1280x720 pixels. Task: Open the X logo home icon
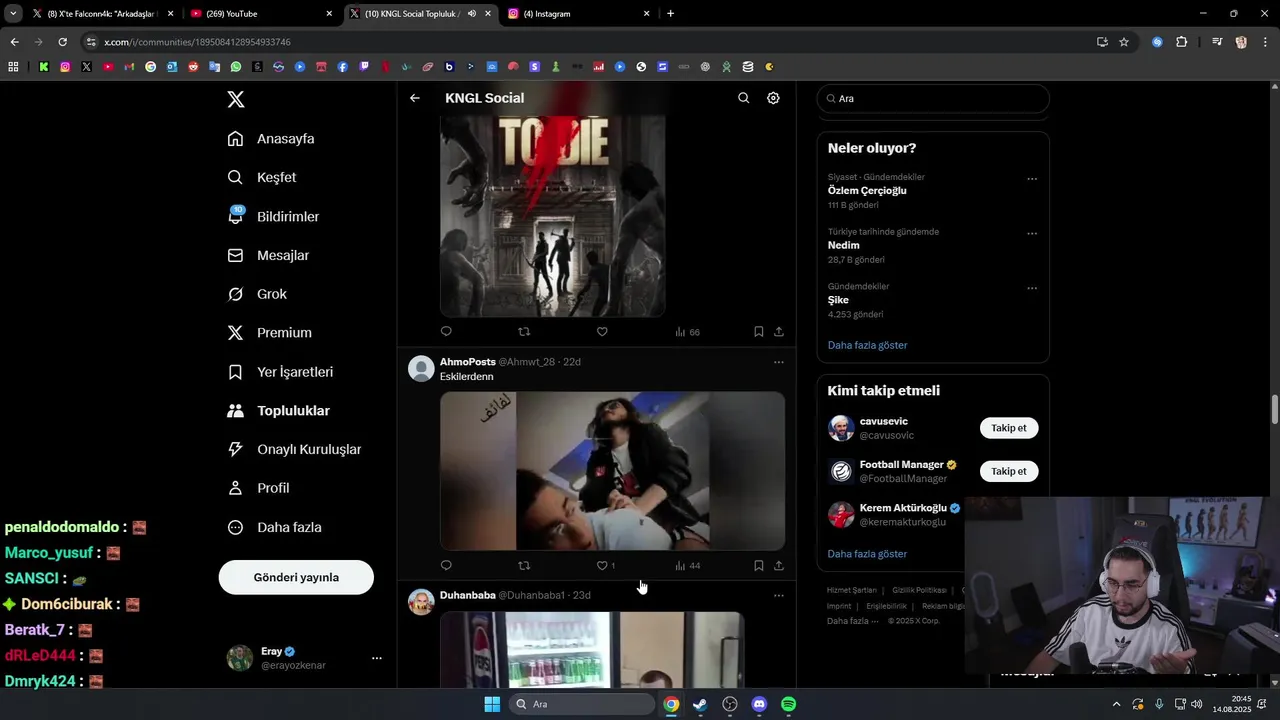point(236,99)
